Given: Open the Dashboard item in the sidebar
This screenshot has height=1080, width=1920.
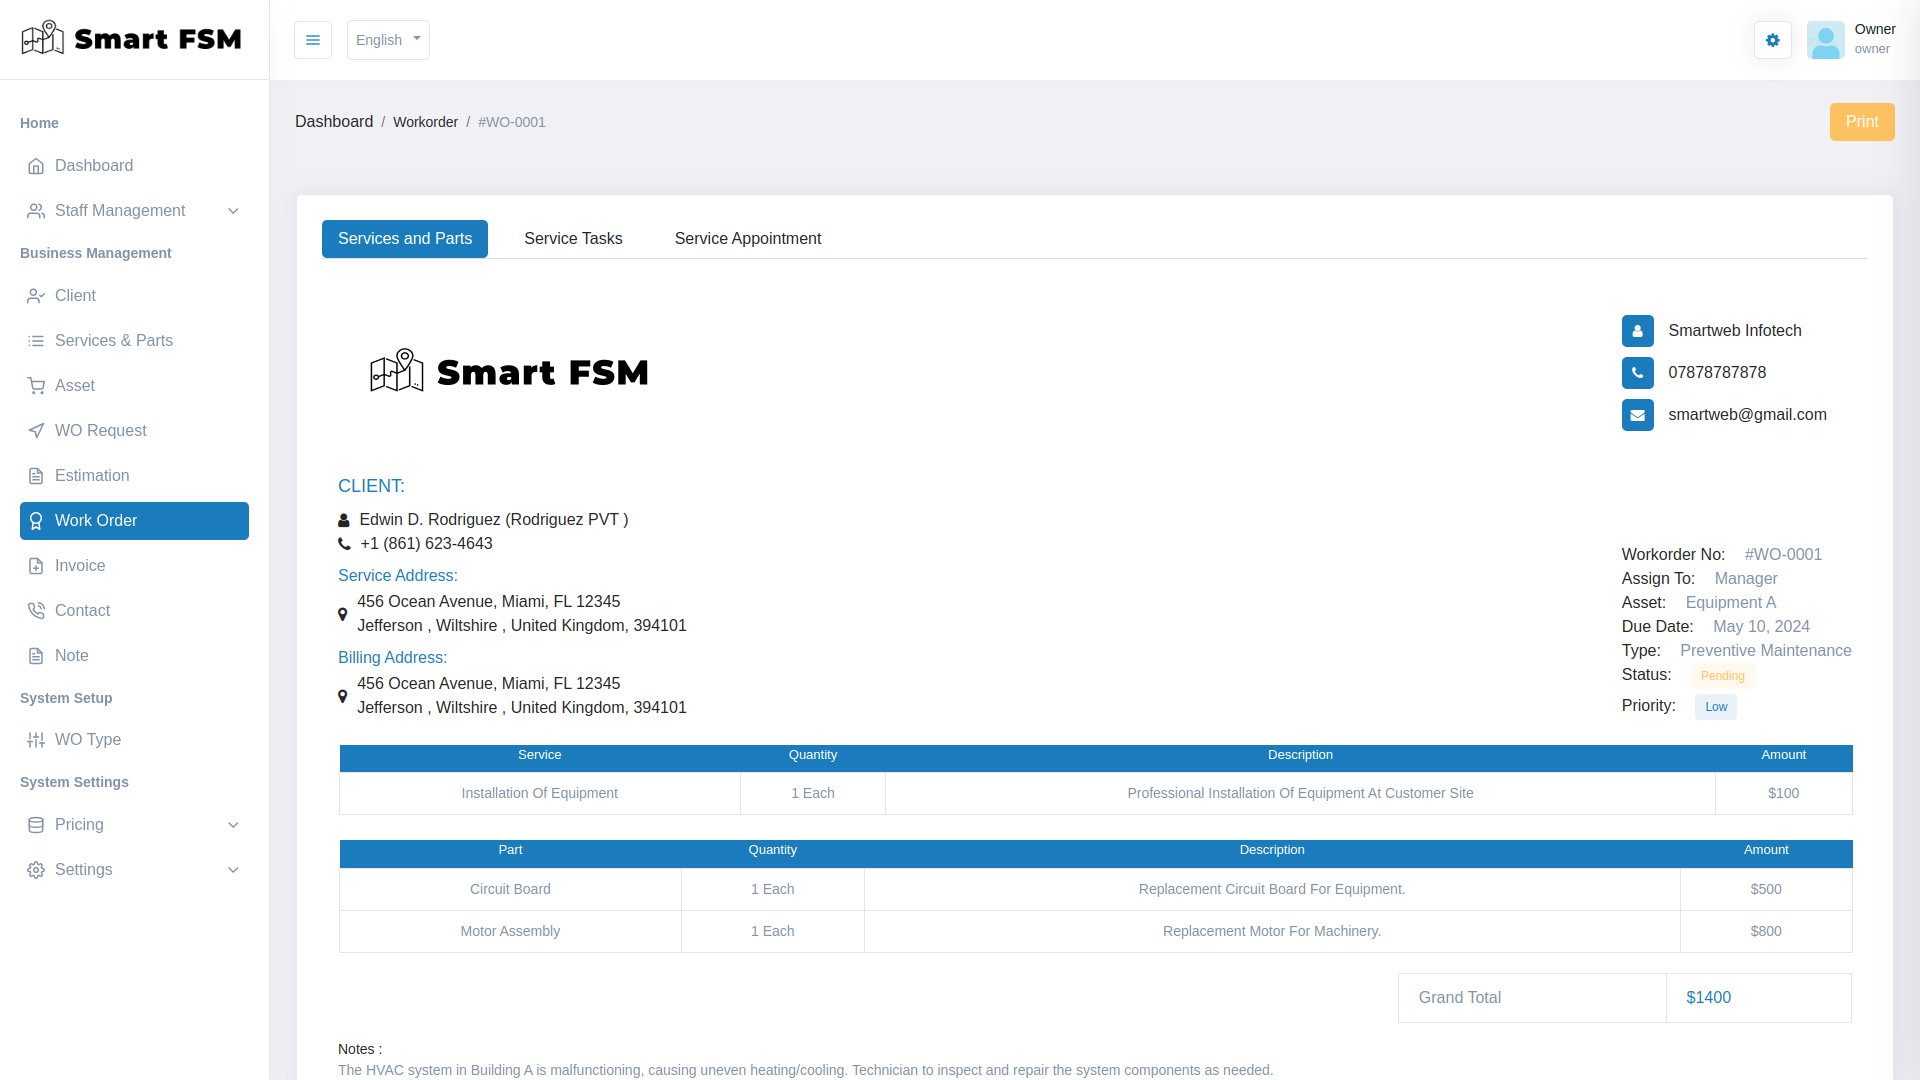Looking at the screenshot, I should pyautogui.click(x=93, y=166).
